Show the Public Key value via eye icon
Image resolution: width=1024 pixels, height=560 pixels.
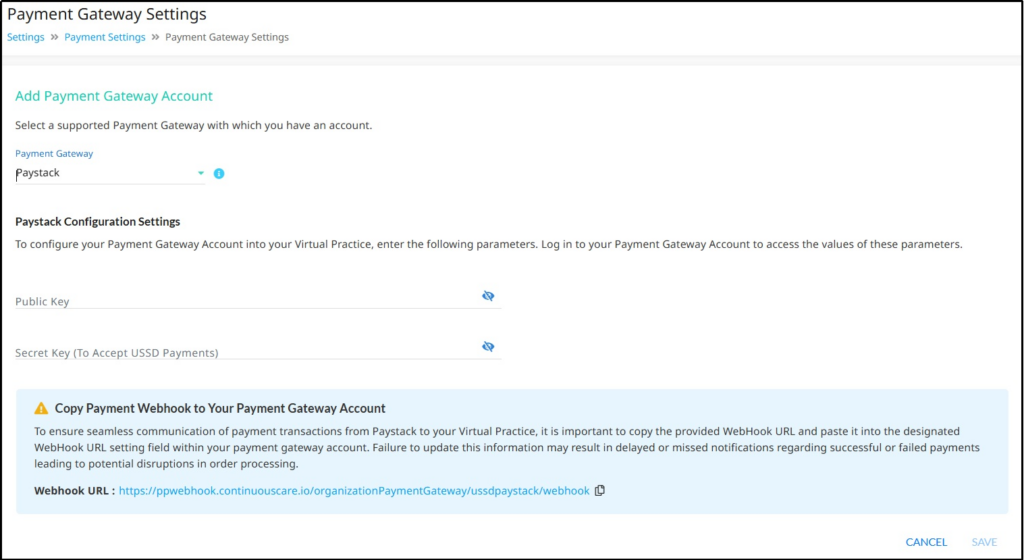(488, 296)
